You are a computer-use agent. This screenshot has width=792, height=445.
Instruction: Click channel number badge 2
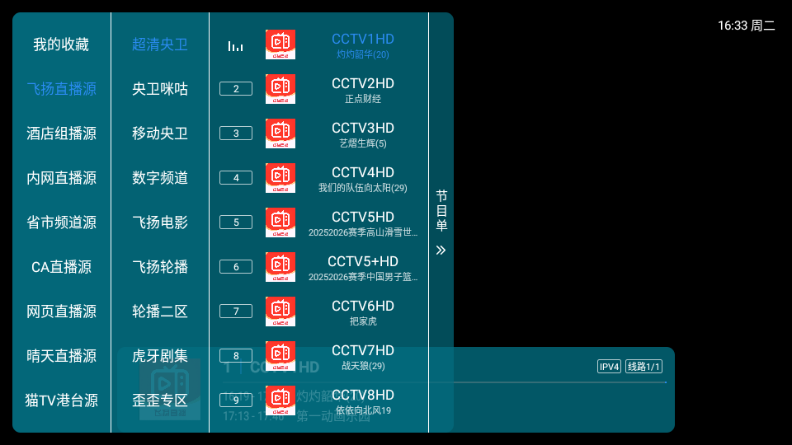coord(236,89)
